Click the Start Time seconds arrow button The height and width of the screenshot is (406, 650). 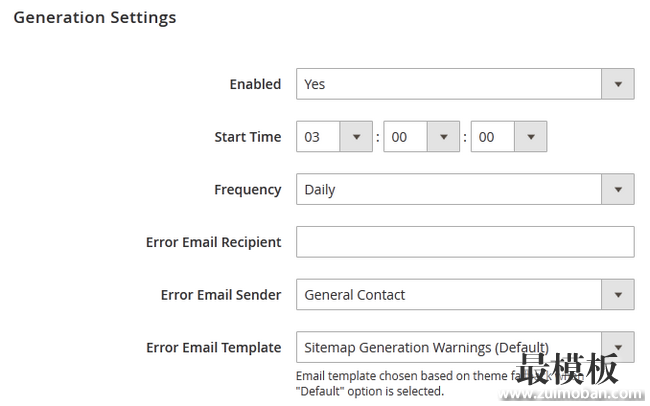[x=531, y=137]
